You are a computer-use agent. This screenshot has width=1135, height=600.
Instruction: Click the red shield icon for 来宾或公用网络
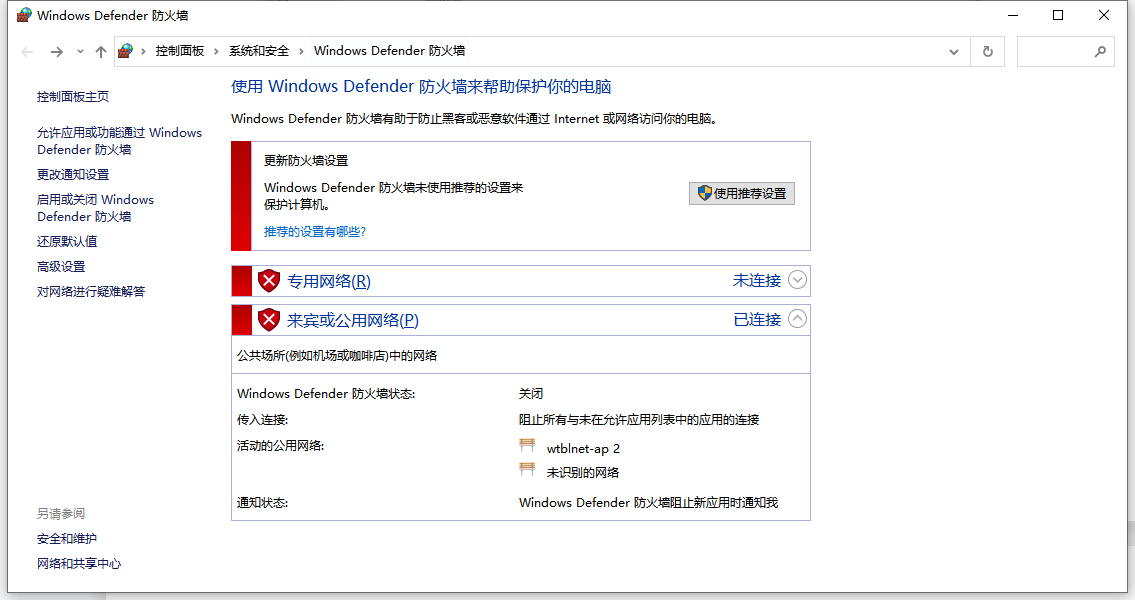pyautogui.click(x=268, y=320)
